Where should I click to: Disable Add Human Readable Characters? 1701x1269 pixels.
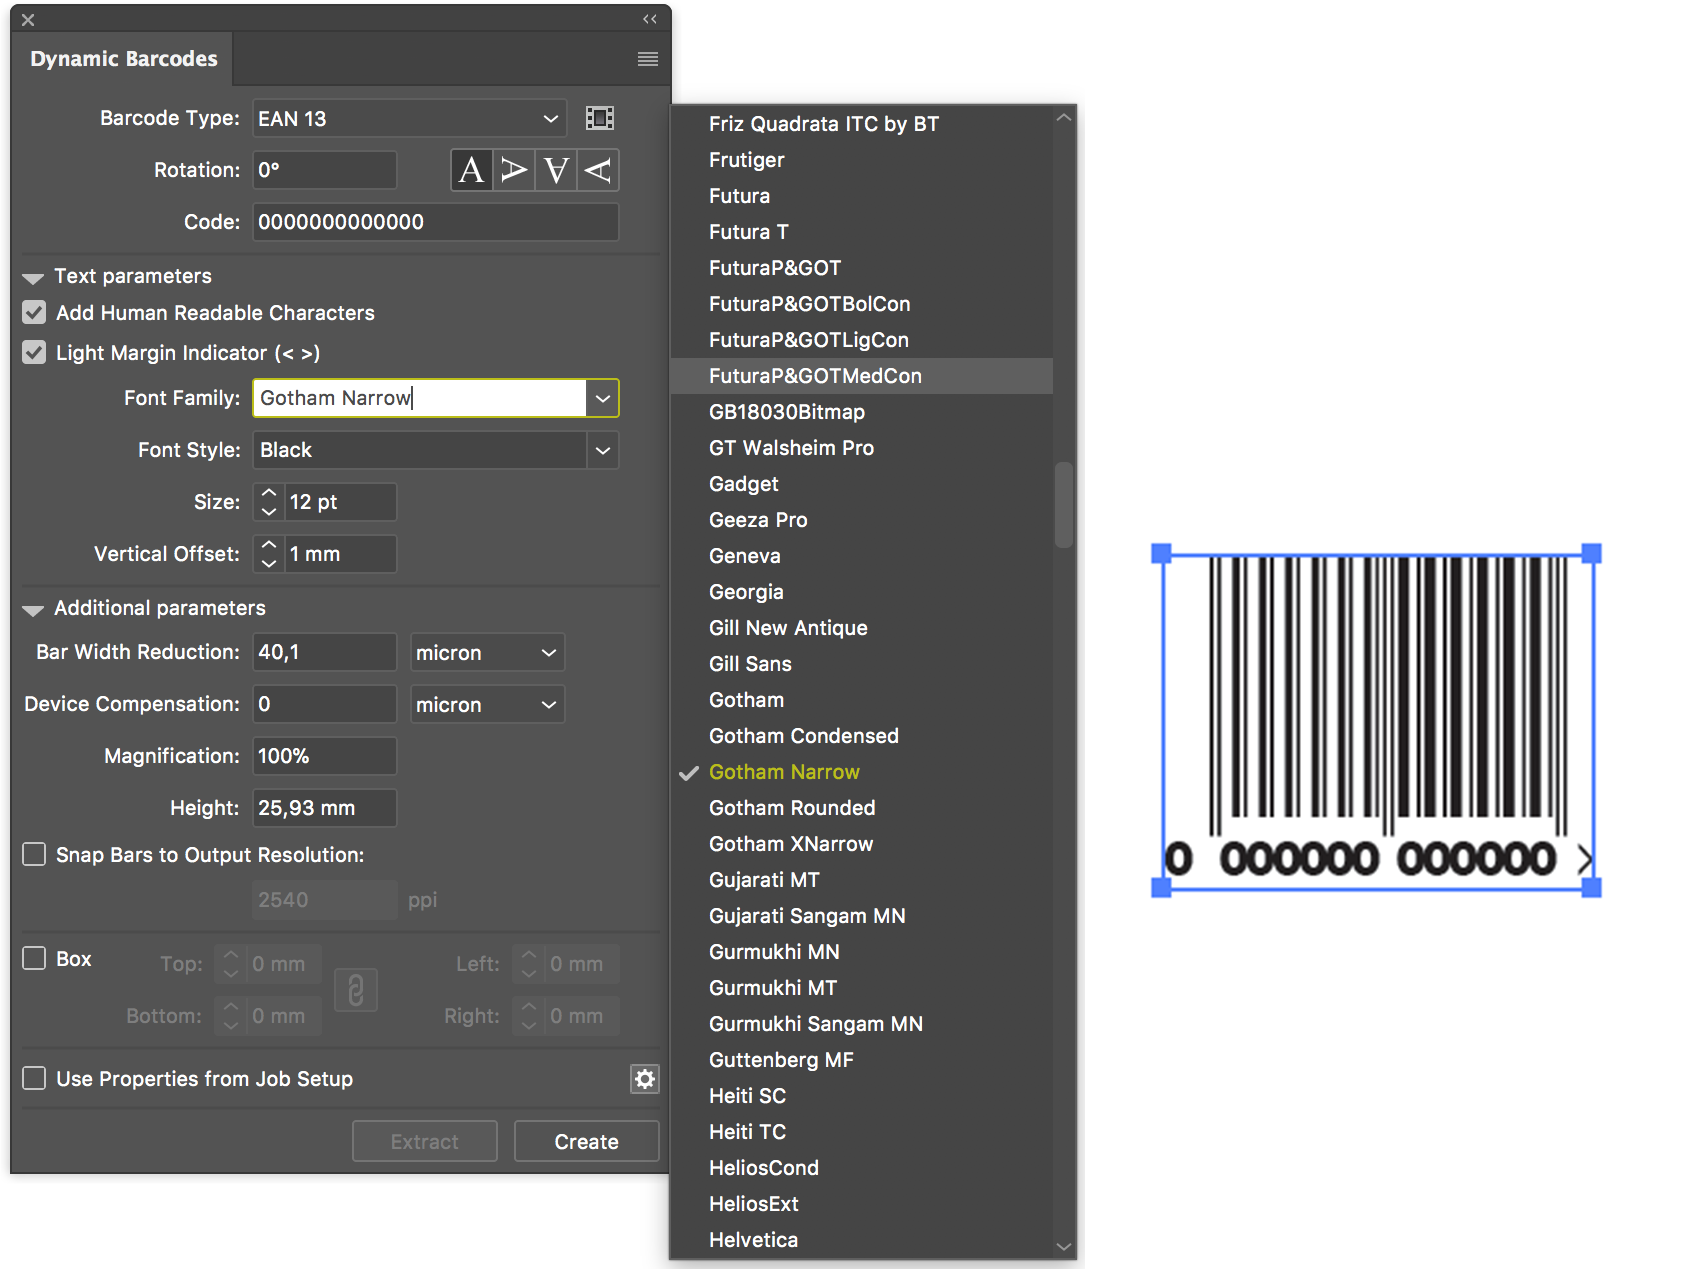[33, 312]
